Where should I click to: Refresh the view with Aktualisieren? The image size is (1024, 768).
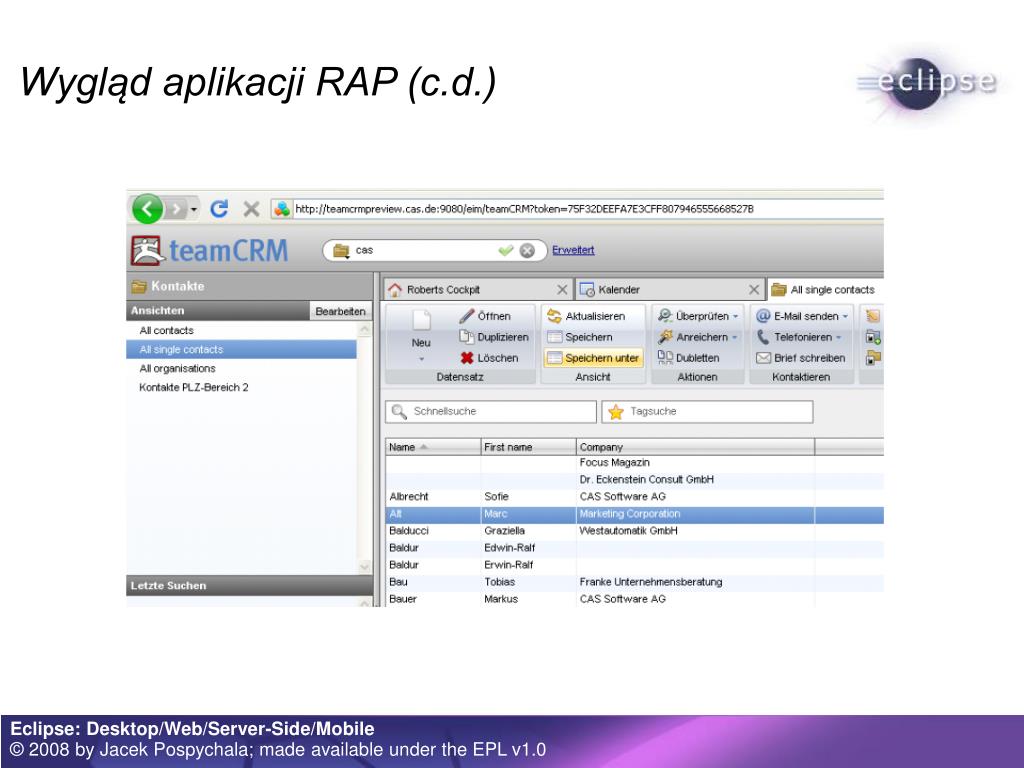[586, 316]
